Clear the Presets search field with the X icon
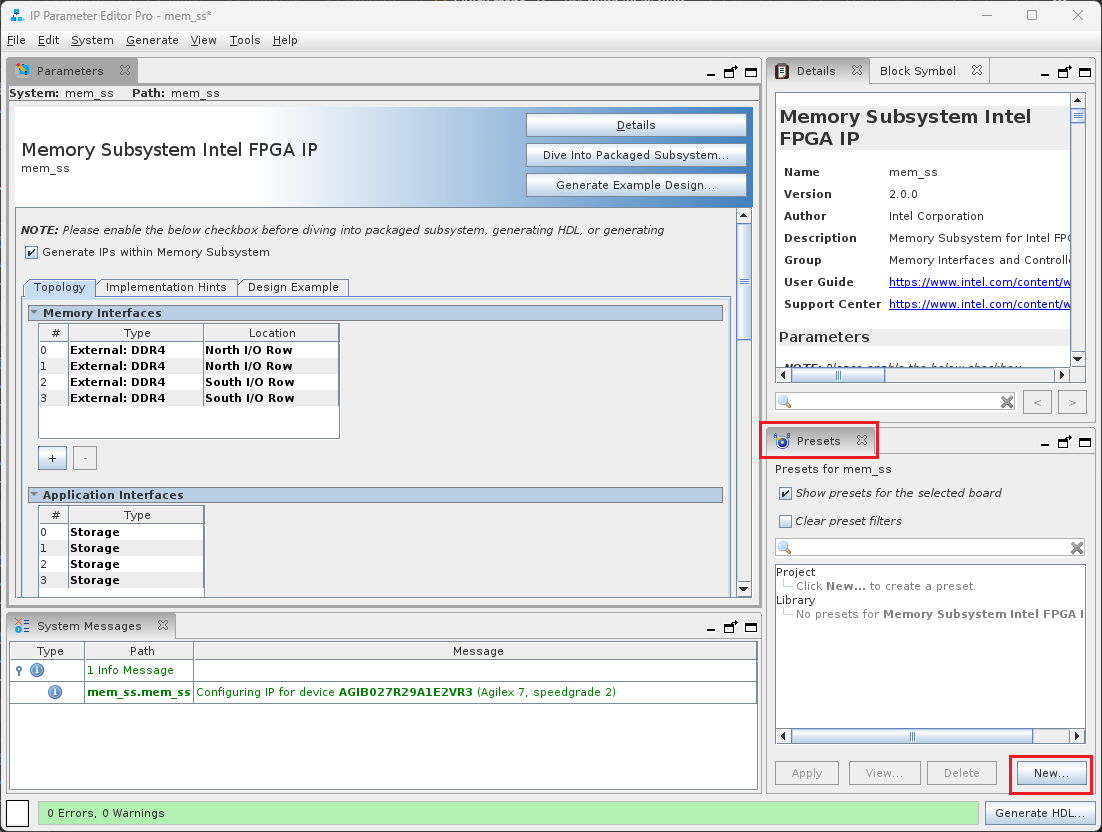Image resolution: width=1102 pixels, height=832 pixels. (1077, 548)
